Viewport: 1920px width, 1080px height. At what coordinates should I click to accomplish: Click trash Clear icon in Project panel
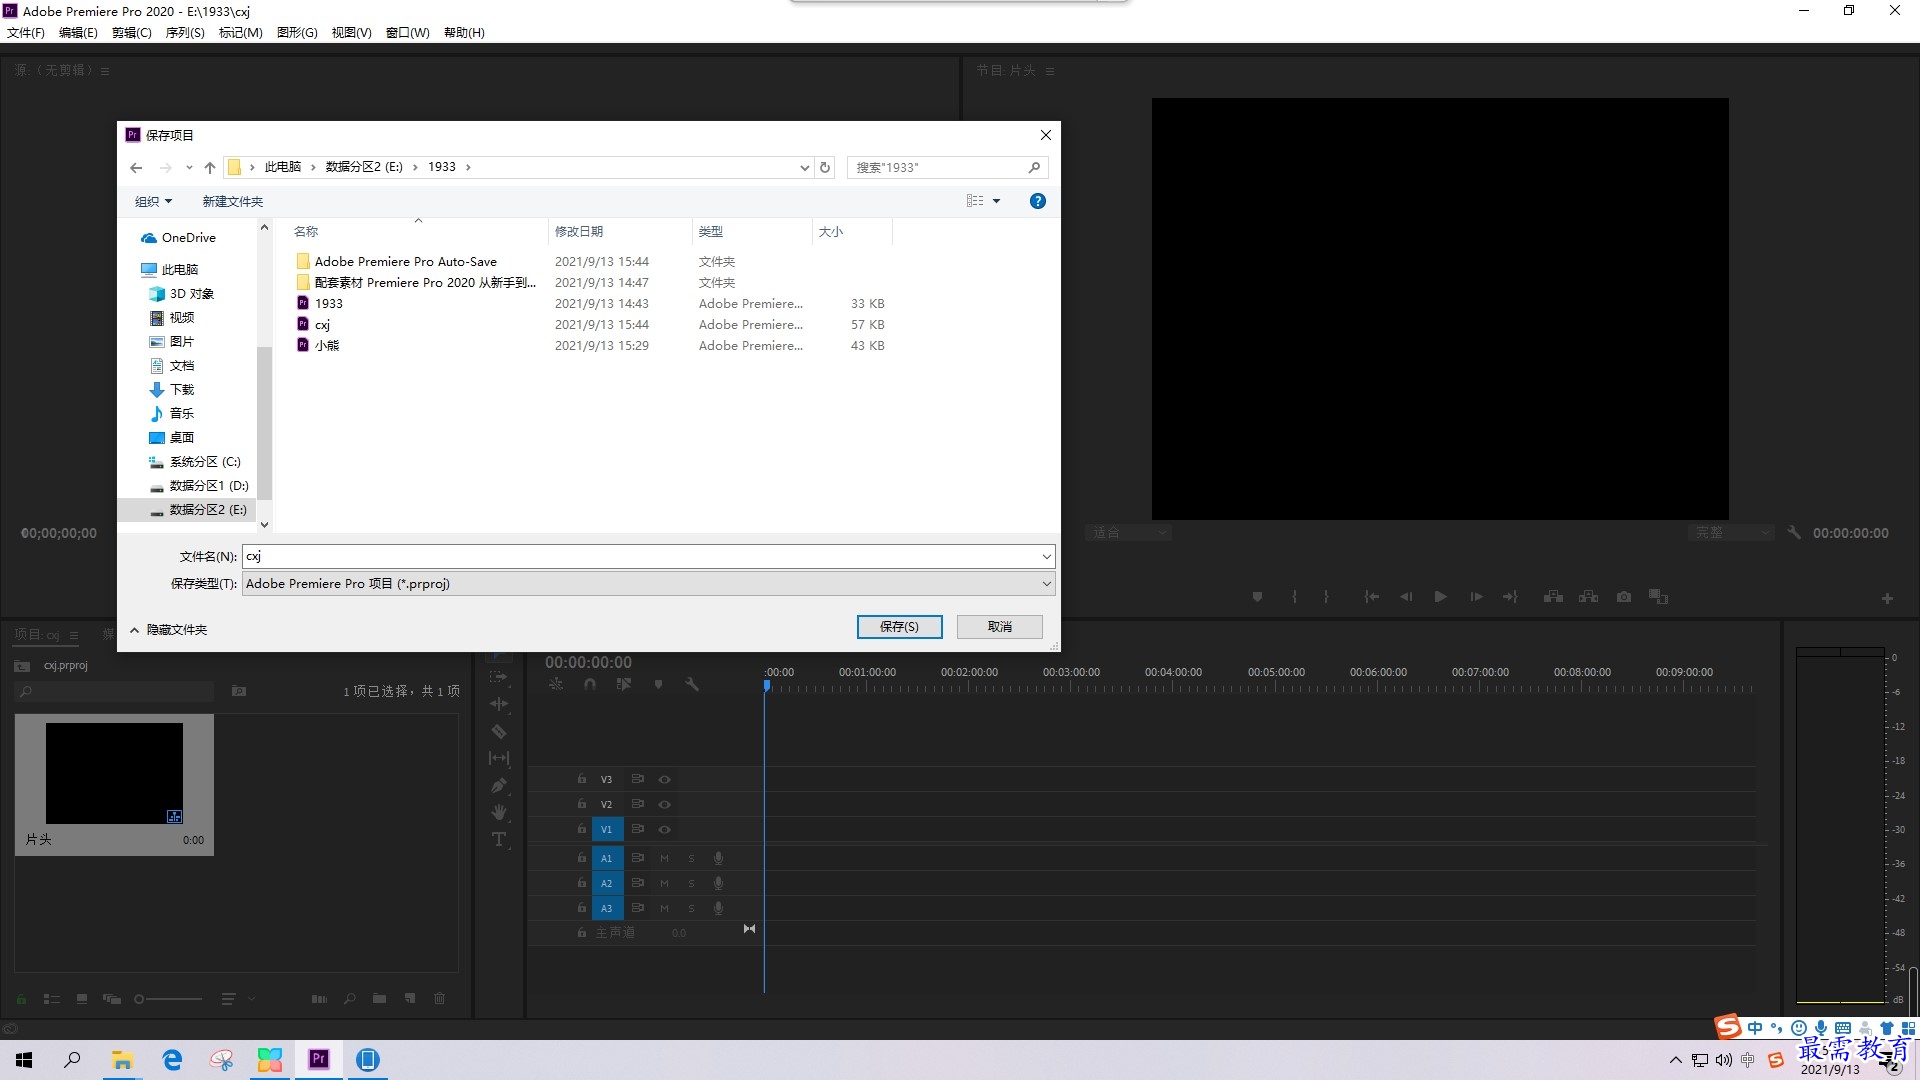coord(439,998)
